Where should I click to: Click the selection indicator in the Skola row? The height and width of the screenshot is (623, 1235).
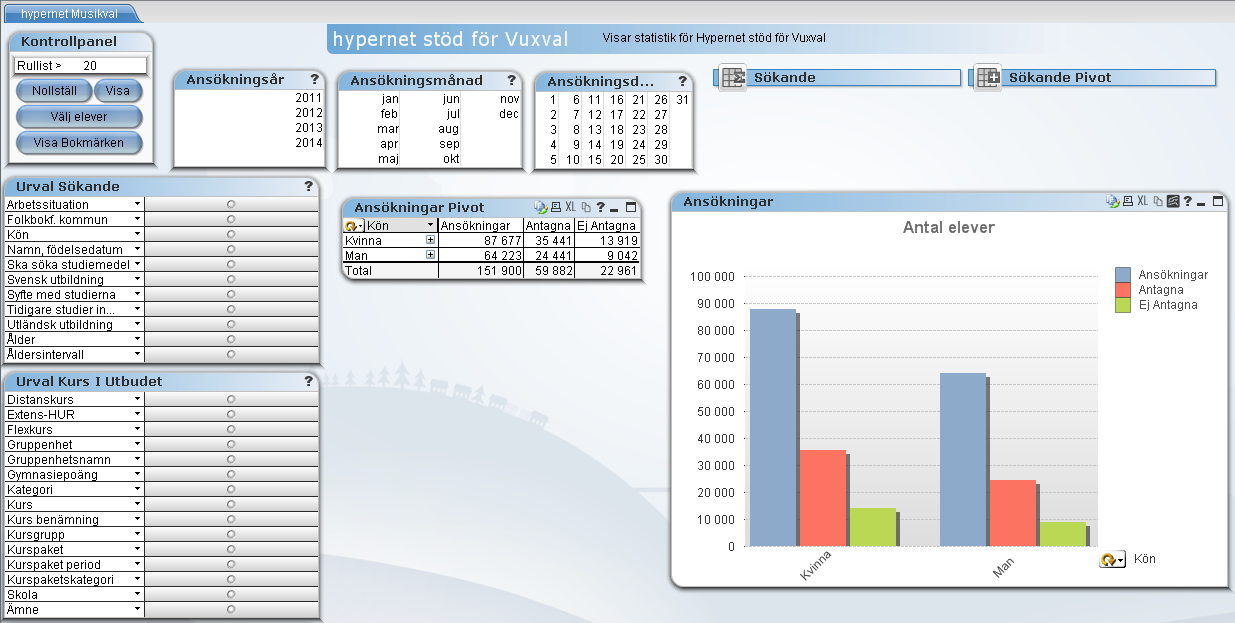(231, 594)
